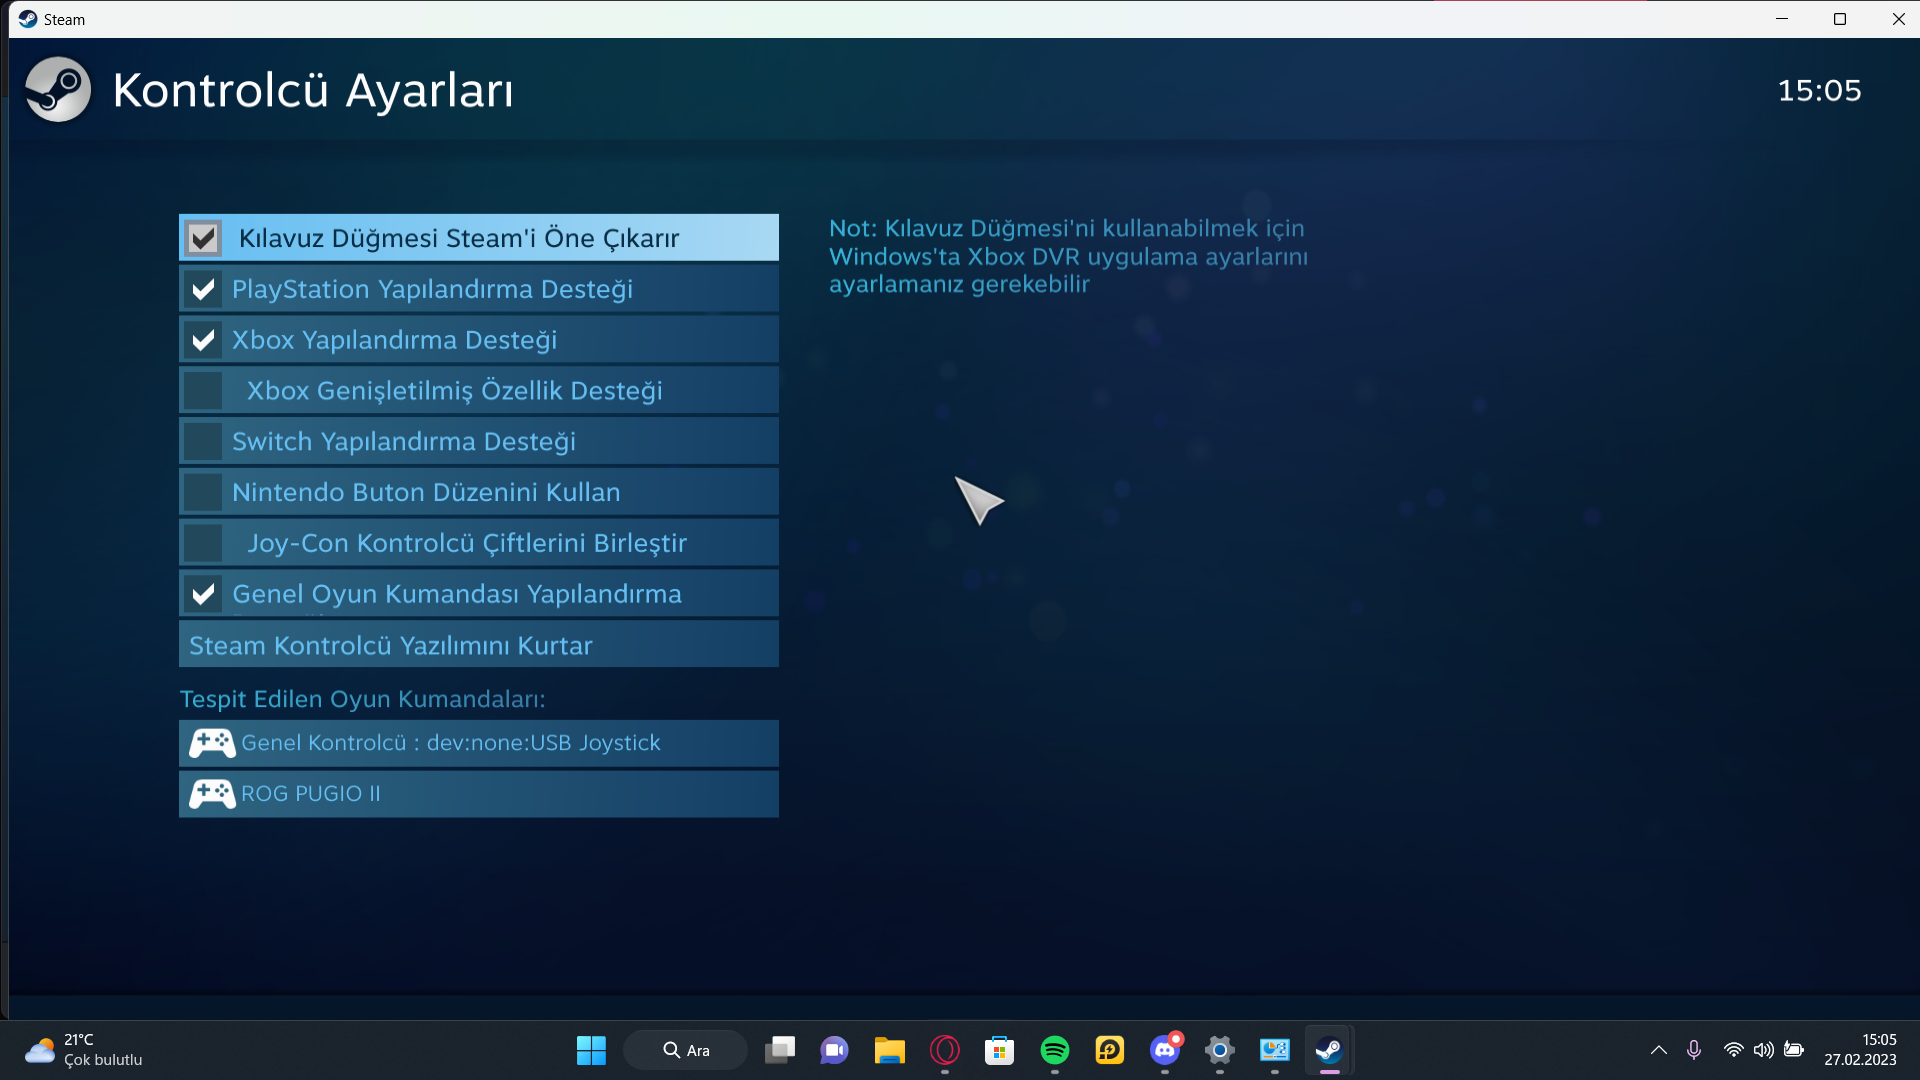
Task: Open File Explorer from the taskbar
Action: click(889, 1050)
